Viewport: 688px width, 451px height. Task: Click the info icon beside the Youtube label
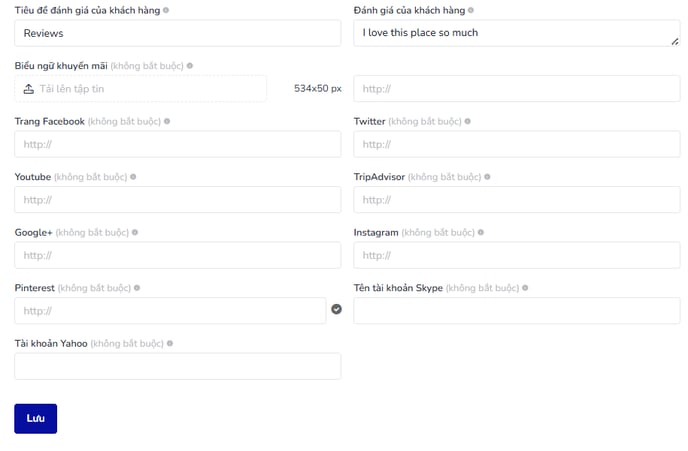pos(133,177)
